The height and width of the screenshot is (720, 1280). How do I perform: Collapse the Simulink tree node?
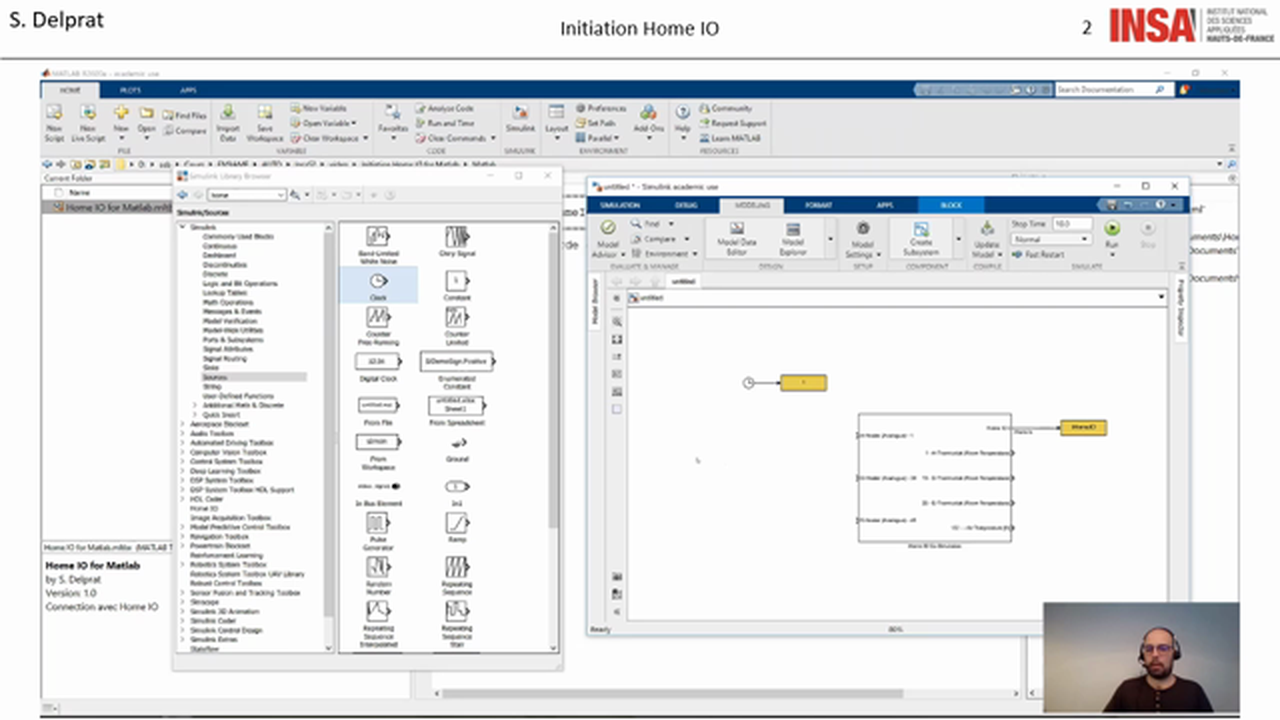181,227
